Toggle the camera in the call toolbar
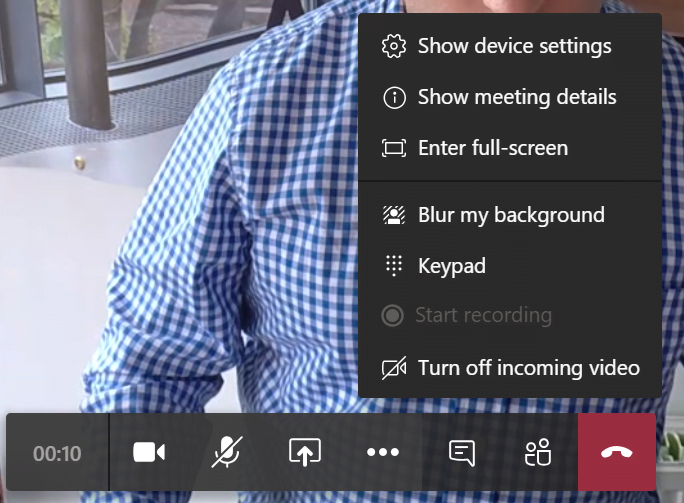The image size is (684, 503). [149, 452]
